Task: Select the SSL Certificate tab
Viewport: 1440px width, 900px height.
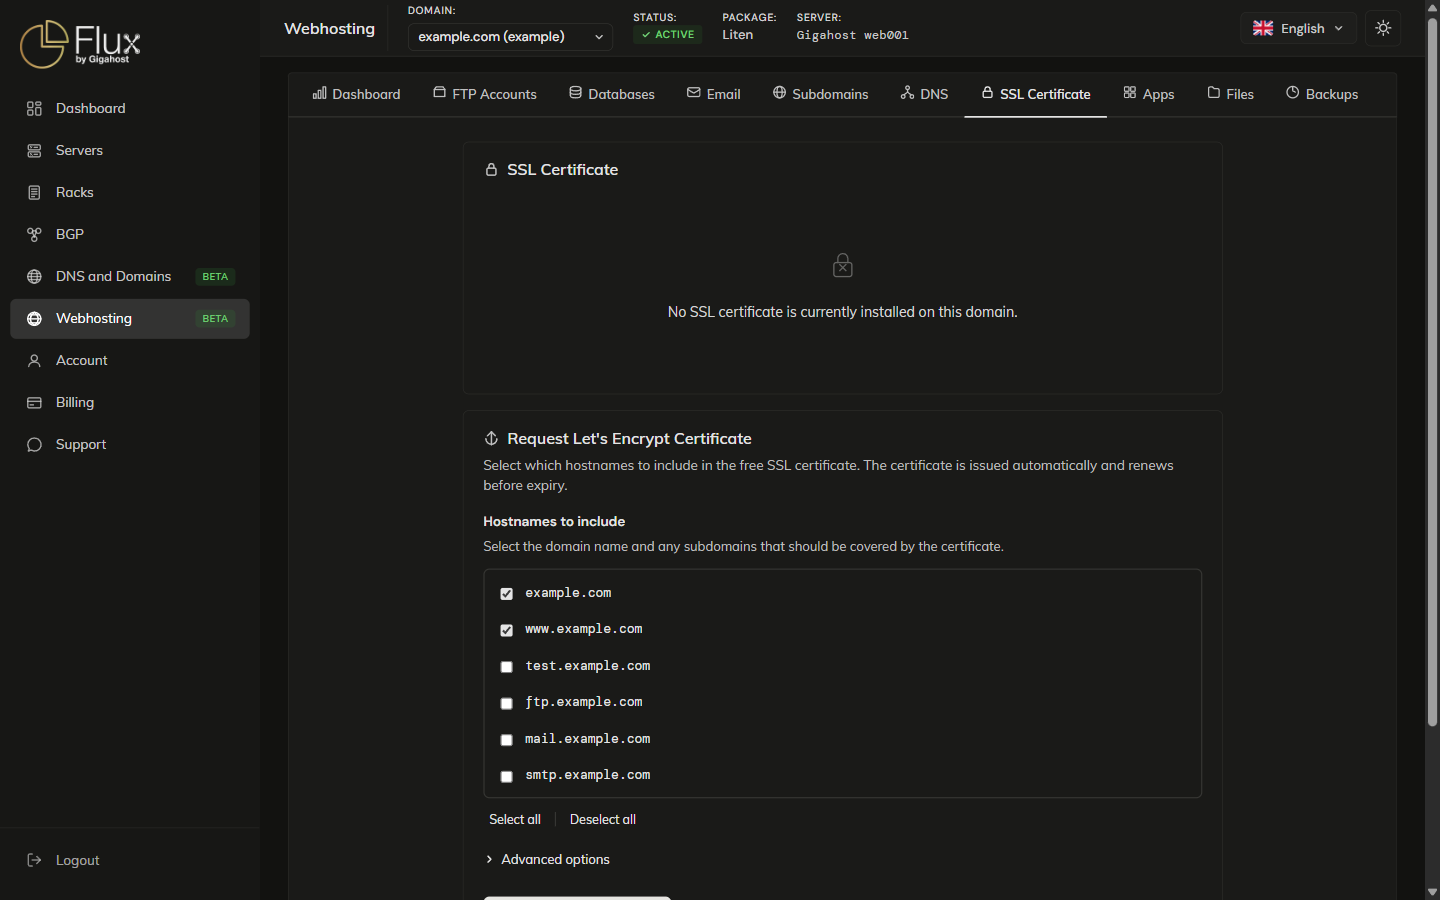Action: [x=1035, y=94]
